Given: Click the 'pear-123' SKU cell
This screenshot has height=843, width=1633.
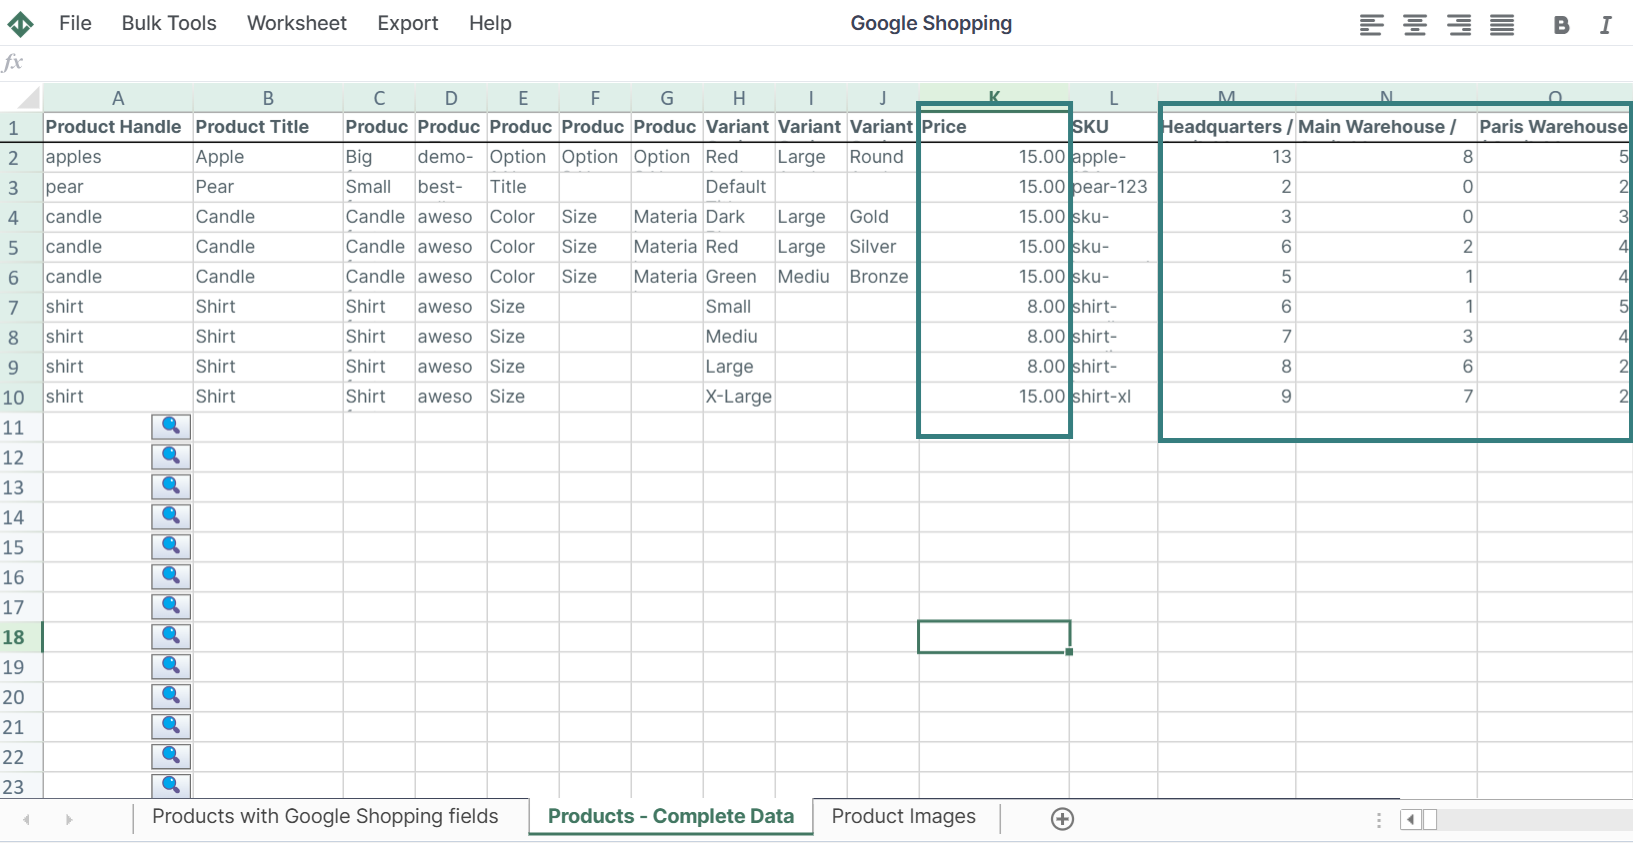Looking at the screenshot, I should coord(1114,187).
